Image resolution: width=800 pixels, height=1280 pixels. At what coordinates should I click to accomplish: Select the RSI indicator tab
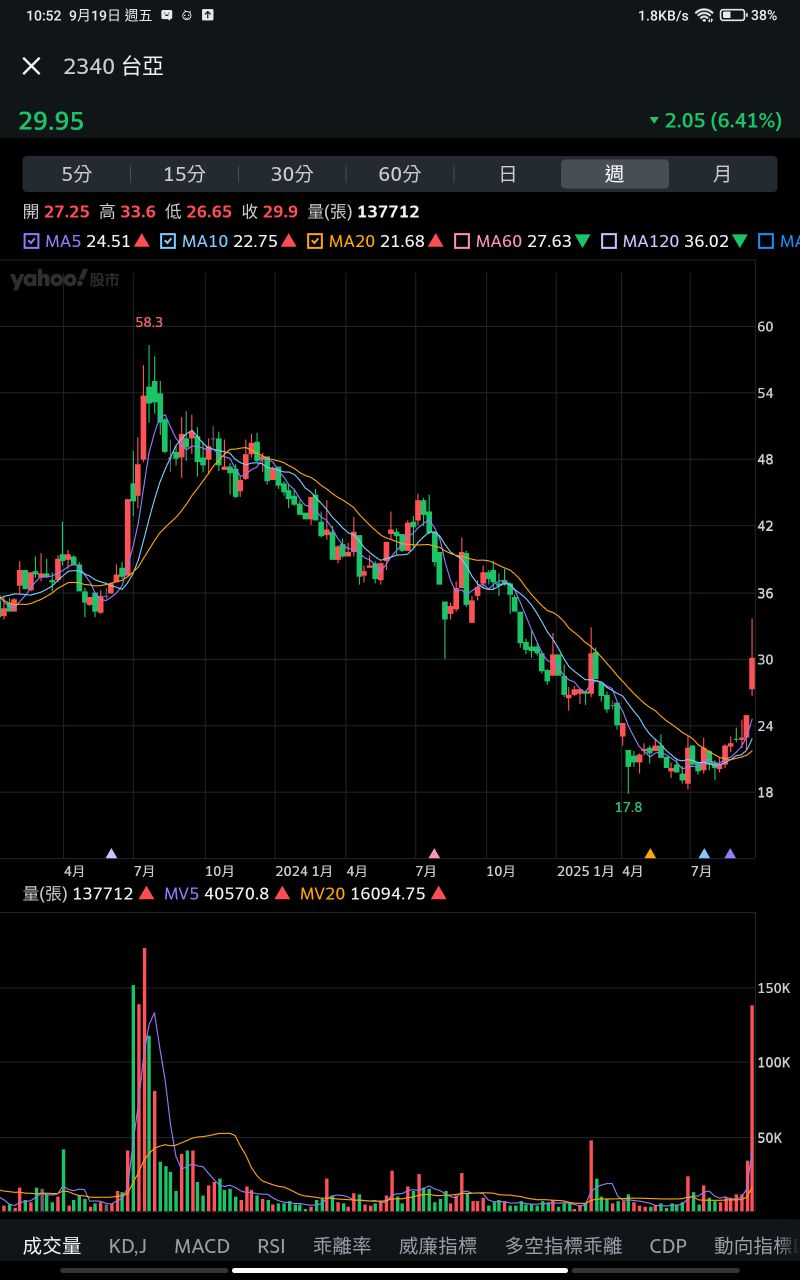271,1246
